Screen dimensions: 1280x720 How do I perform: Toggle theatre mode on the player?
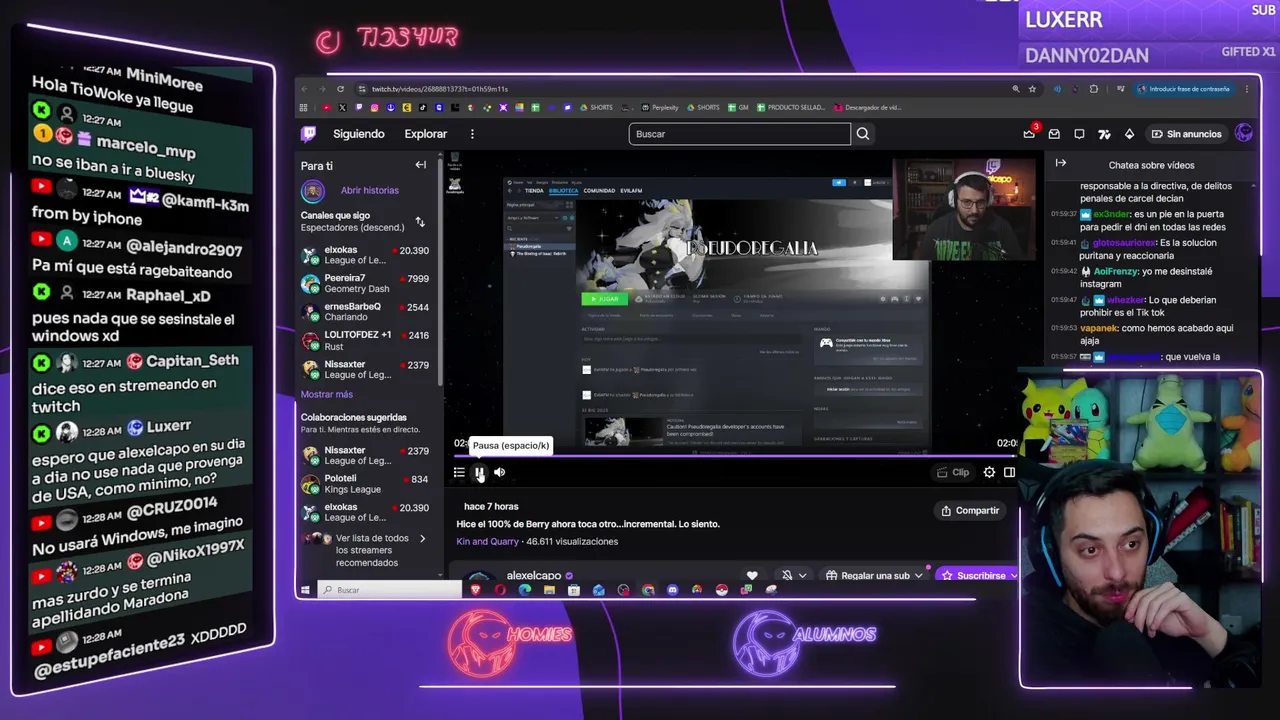coord(1010,473)
